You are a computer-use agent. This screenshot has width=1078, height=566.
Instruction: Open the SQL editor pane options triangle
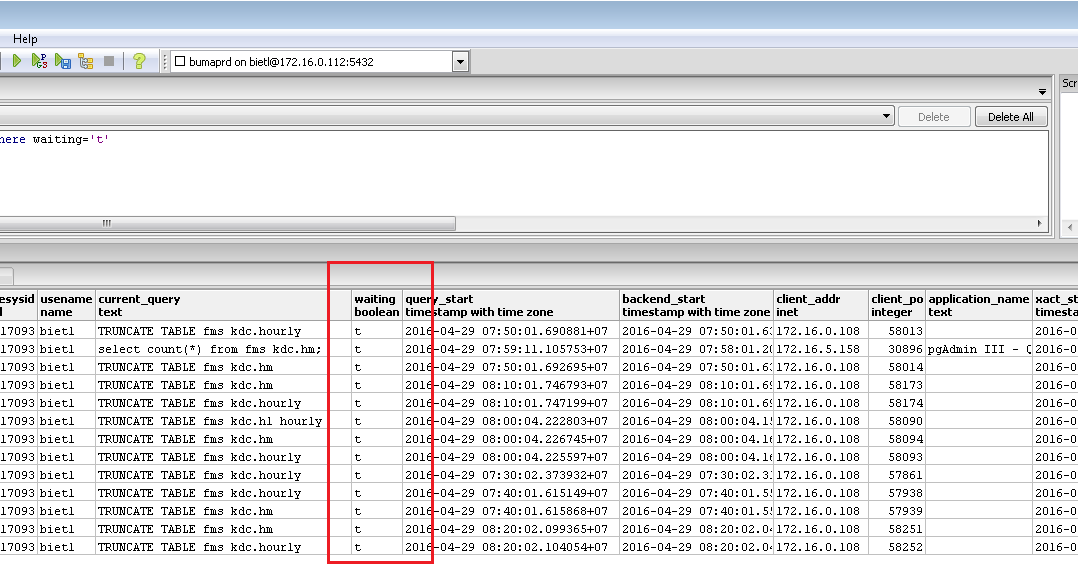point(1042,91)
